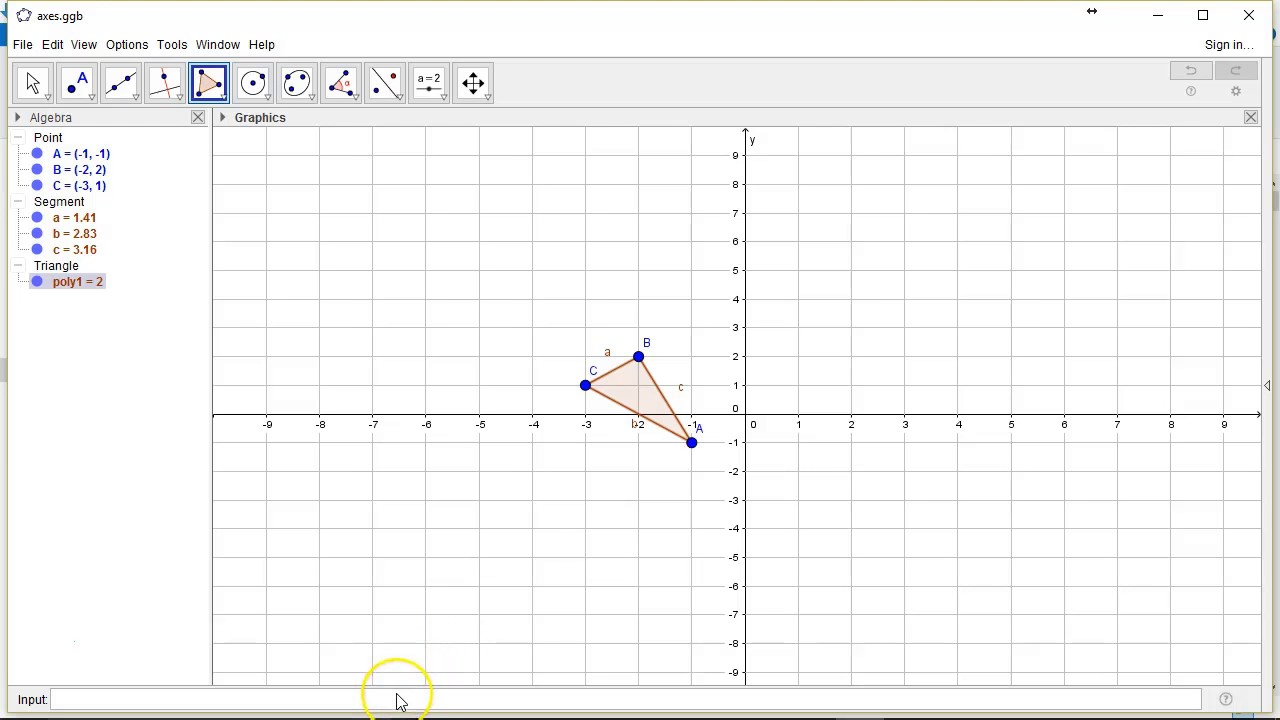Select C = (-3, 1) in Algebra
1280x720 pixels.
point(79,186)
